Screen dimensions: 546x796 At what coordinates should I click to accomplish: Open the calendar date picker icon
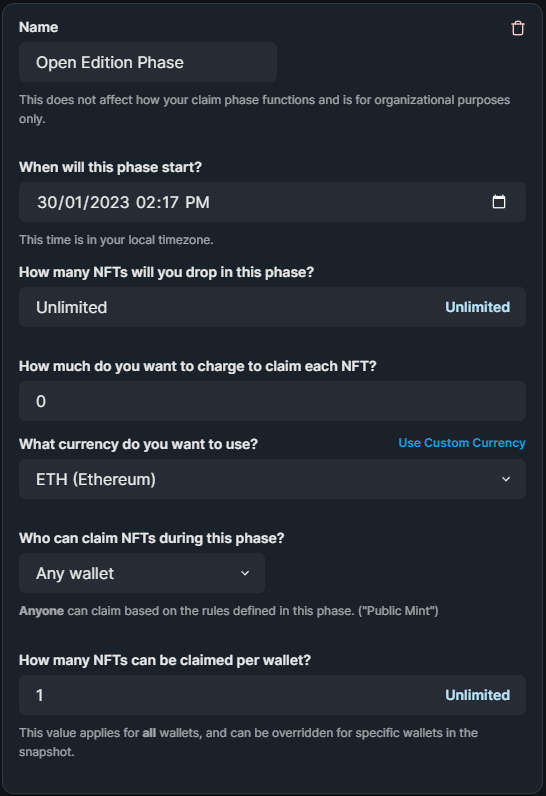click(x=499, y=202)
